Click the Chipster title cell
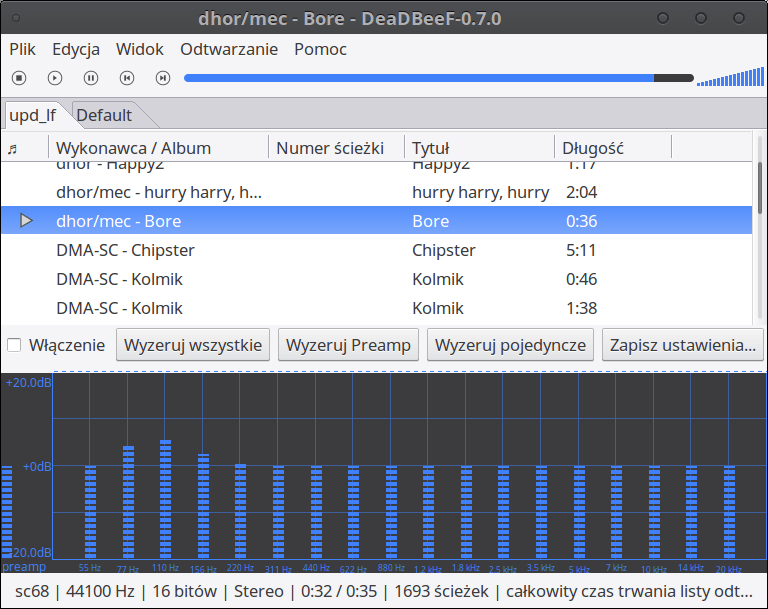The image size is (768, 609). tap(444, 250)
